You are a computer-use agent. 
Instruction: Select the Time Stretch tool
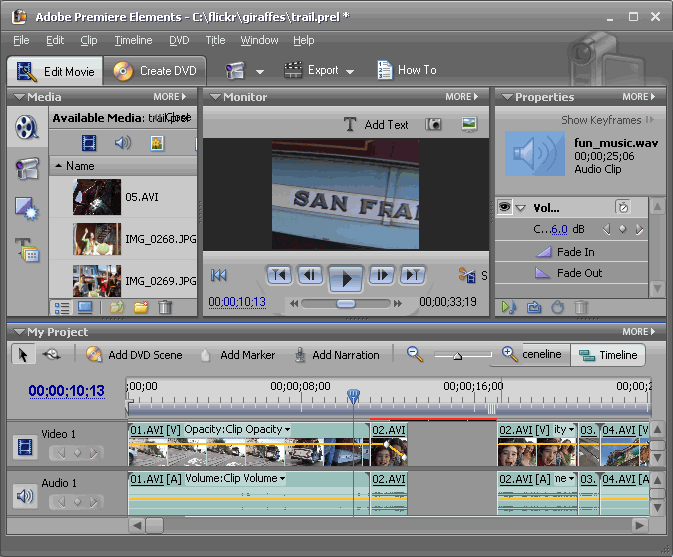click(52, 354)
